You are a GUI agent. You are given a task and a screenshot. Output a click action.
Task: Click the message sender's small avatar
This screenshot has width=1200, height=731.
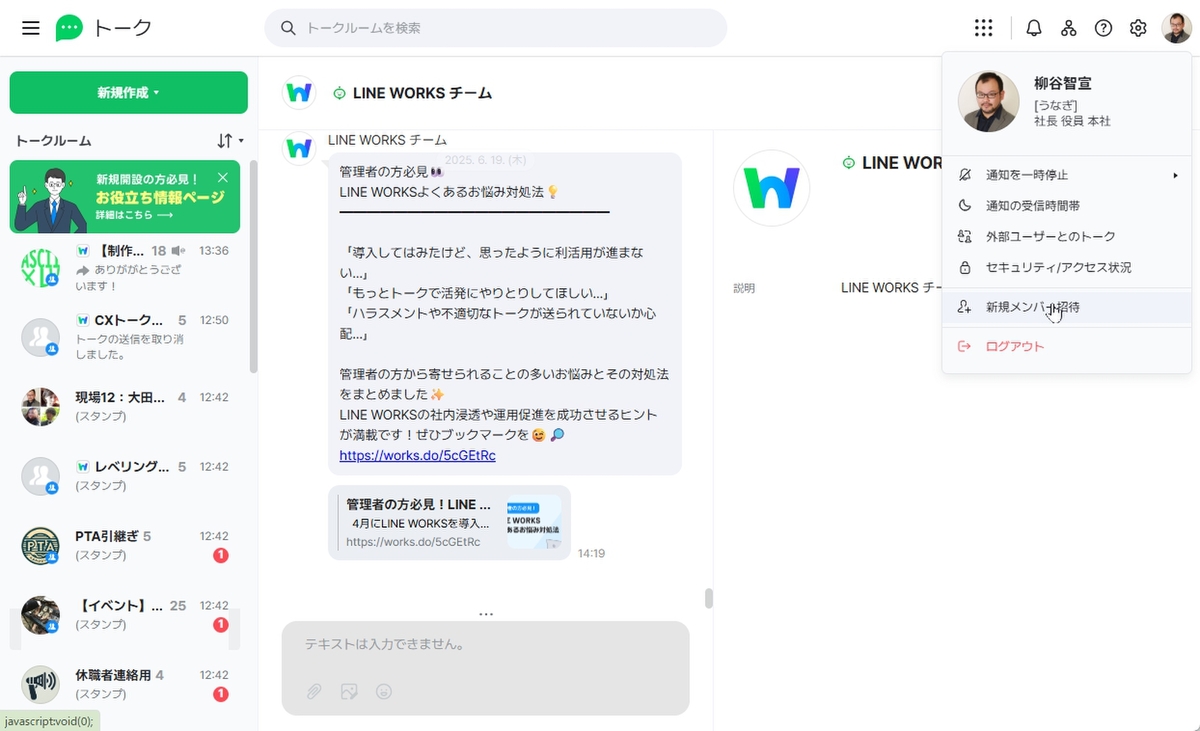pos(299,148)
